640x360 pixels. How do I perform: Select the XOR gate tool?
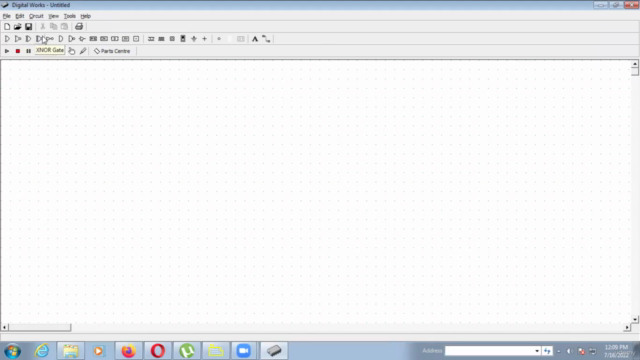[x=28, y=39]
